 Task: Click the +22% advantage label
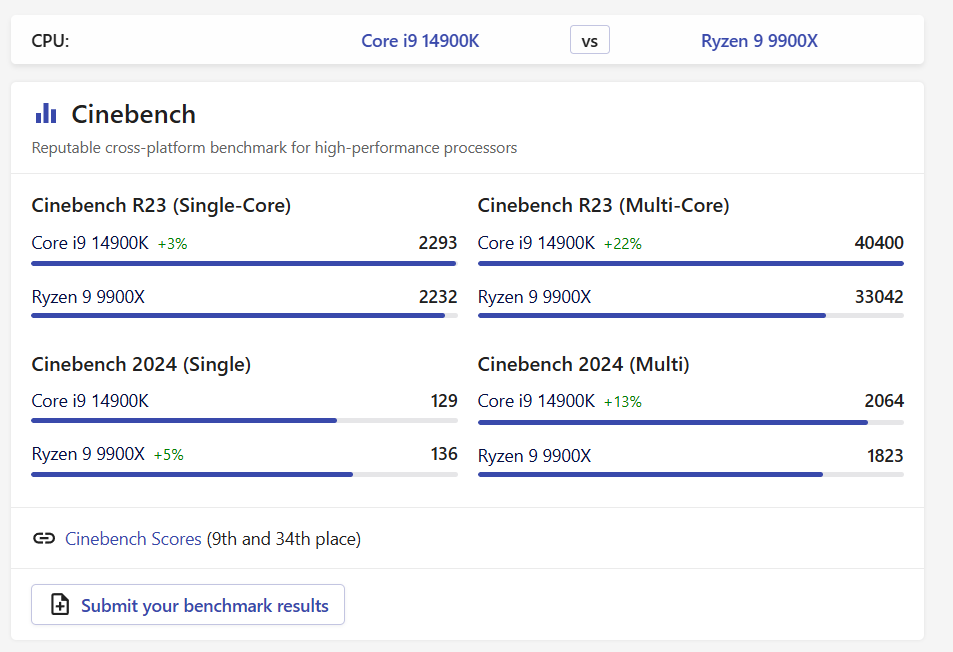(x=622, y=244)
